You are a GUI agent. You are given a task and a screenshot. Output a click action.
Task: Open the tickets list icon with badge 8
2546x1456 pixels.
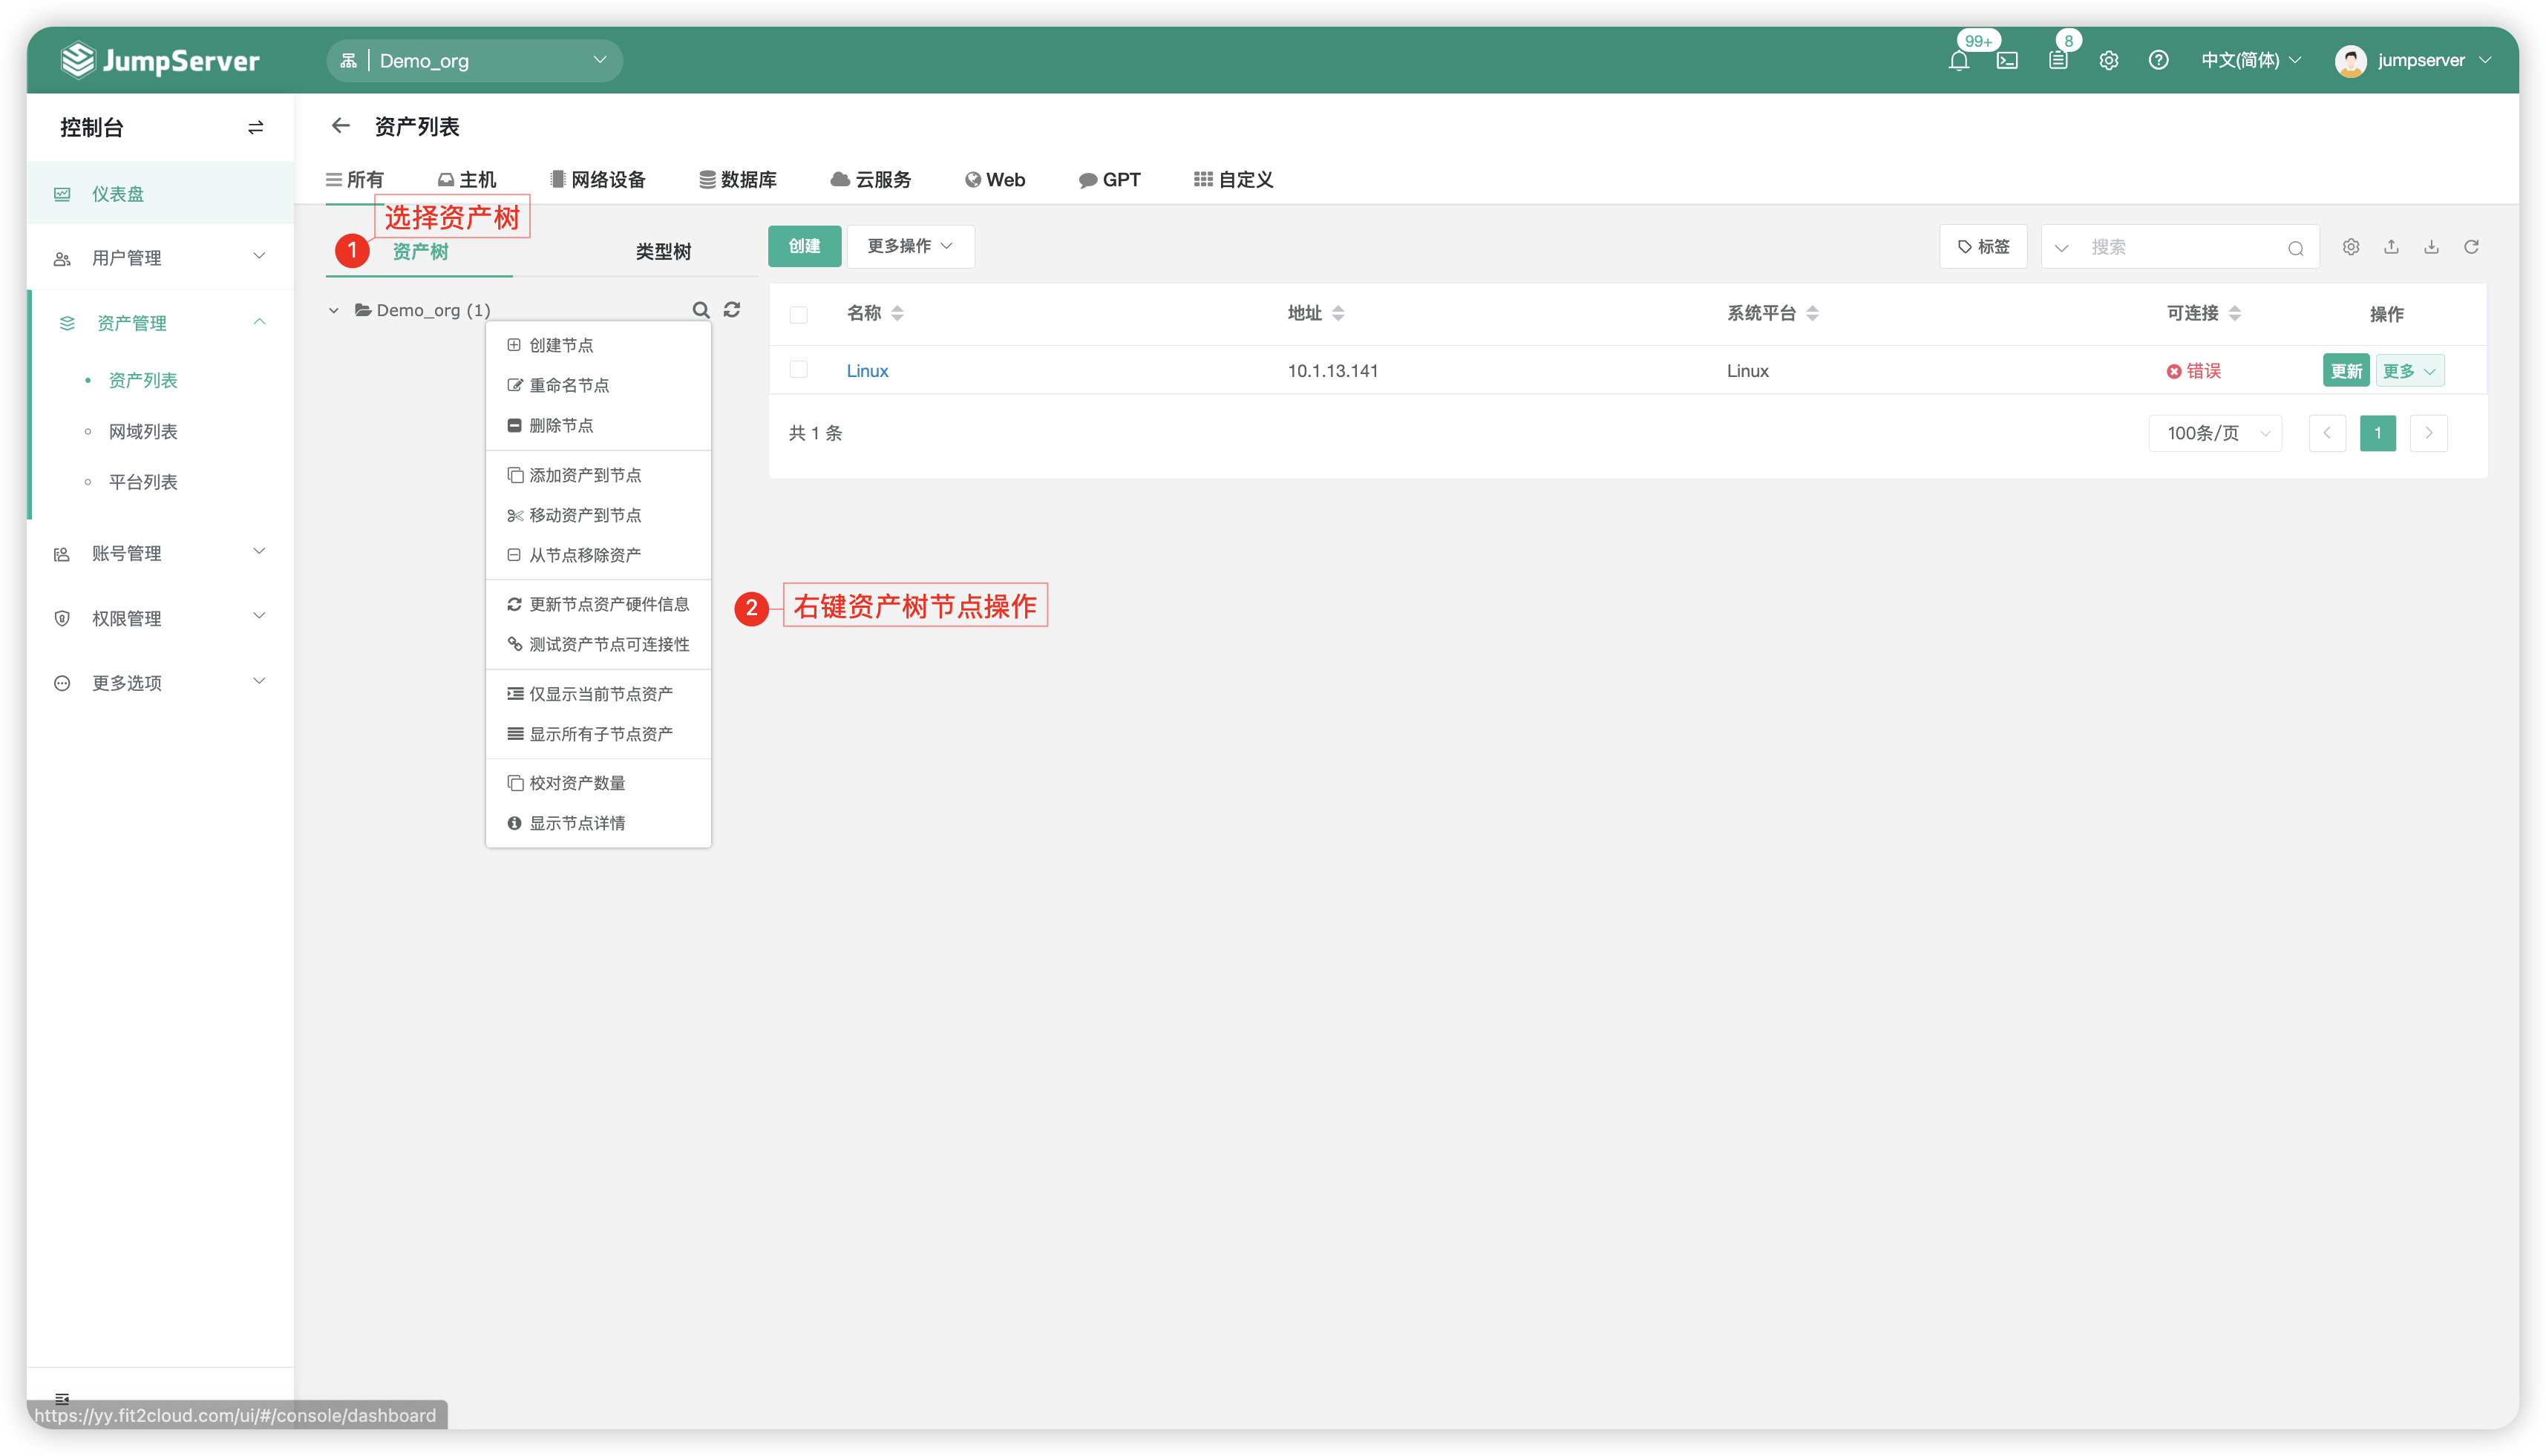(2058, 60)
